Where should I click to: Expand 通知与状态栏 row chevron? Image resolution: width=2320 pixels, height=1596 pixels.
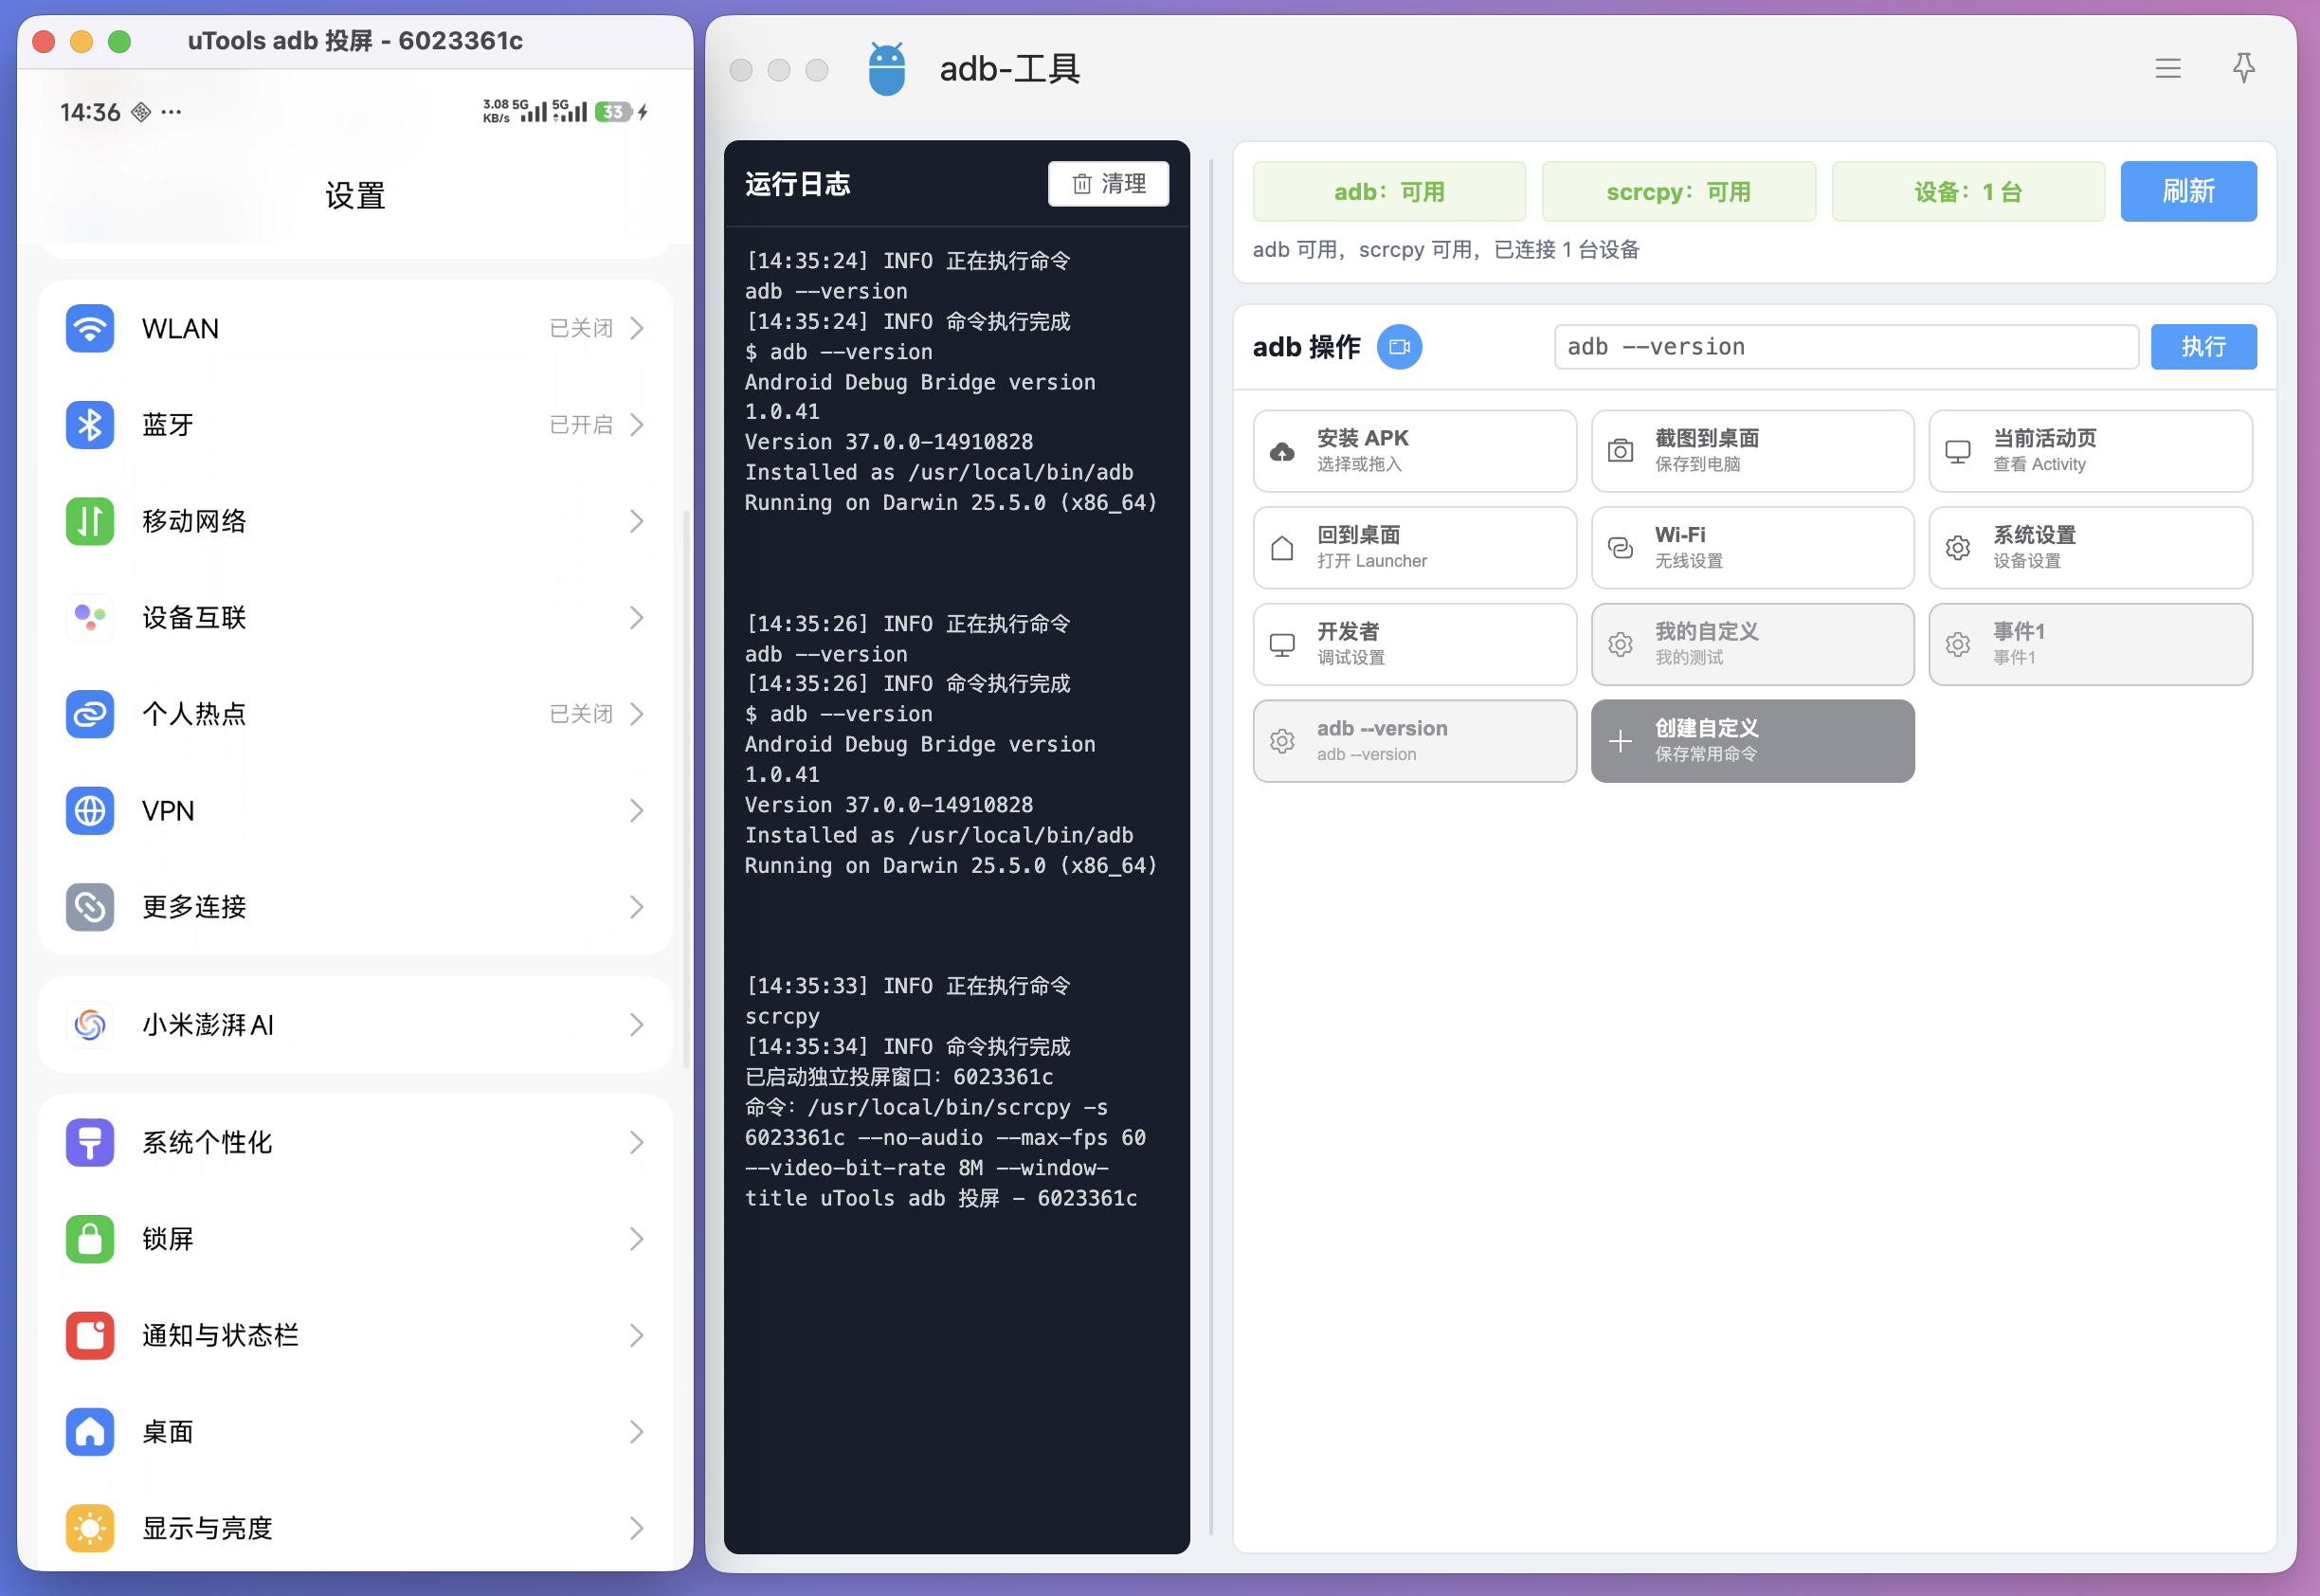[637, 1335]
